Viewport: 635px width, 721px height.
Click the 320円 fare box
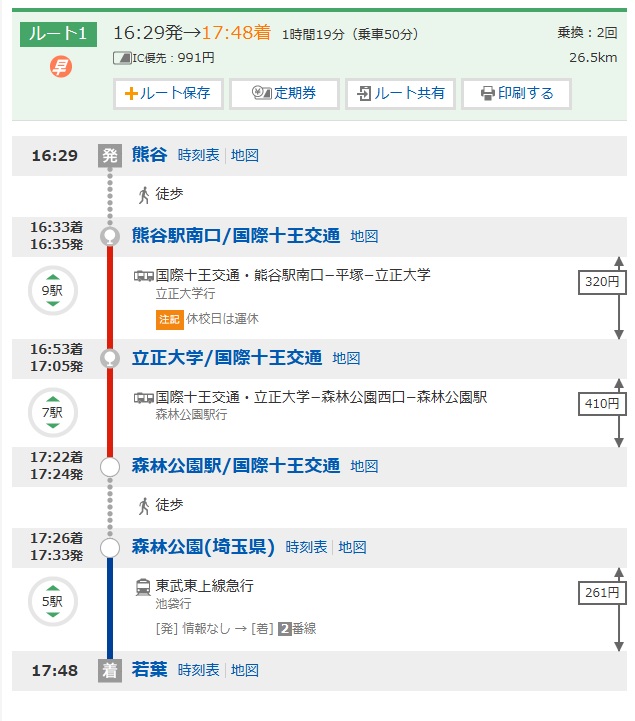pos(603,282)
